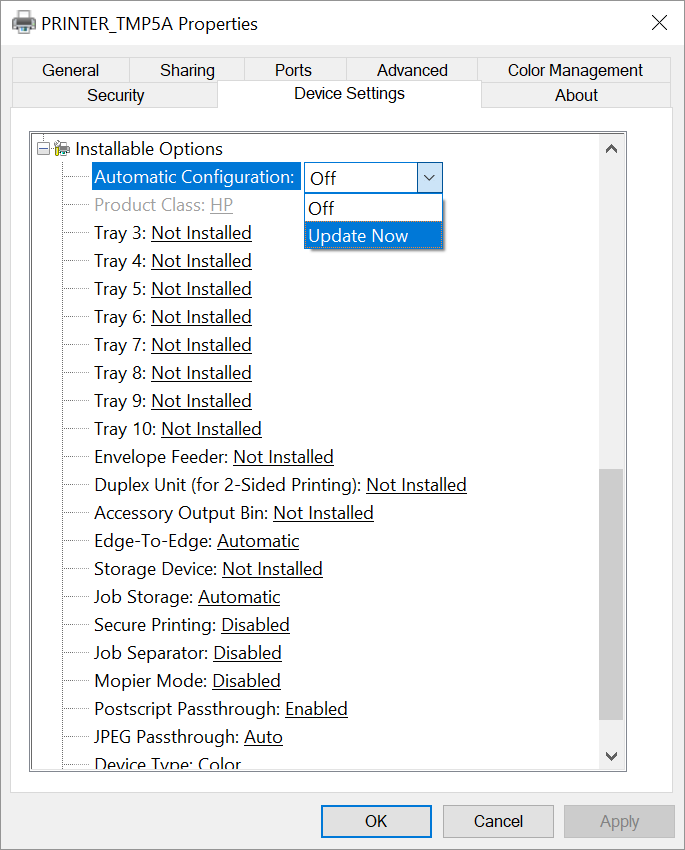The width and height of the screenshot is (685, 850).
Task: Switch to the General tab
Action: 70,70
